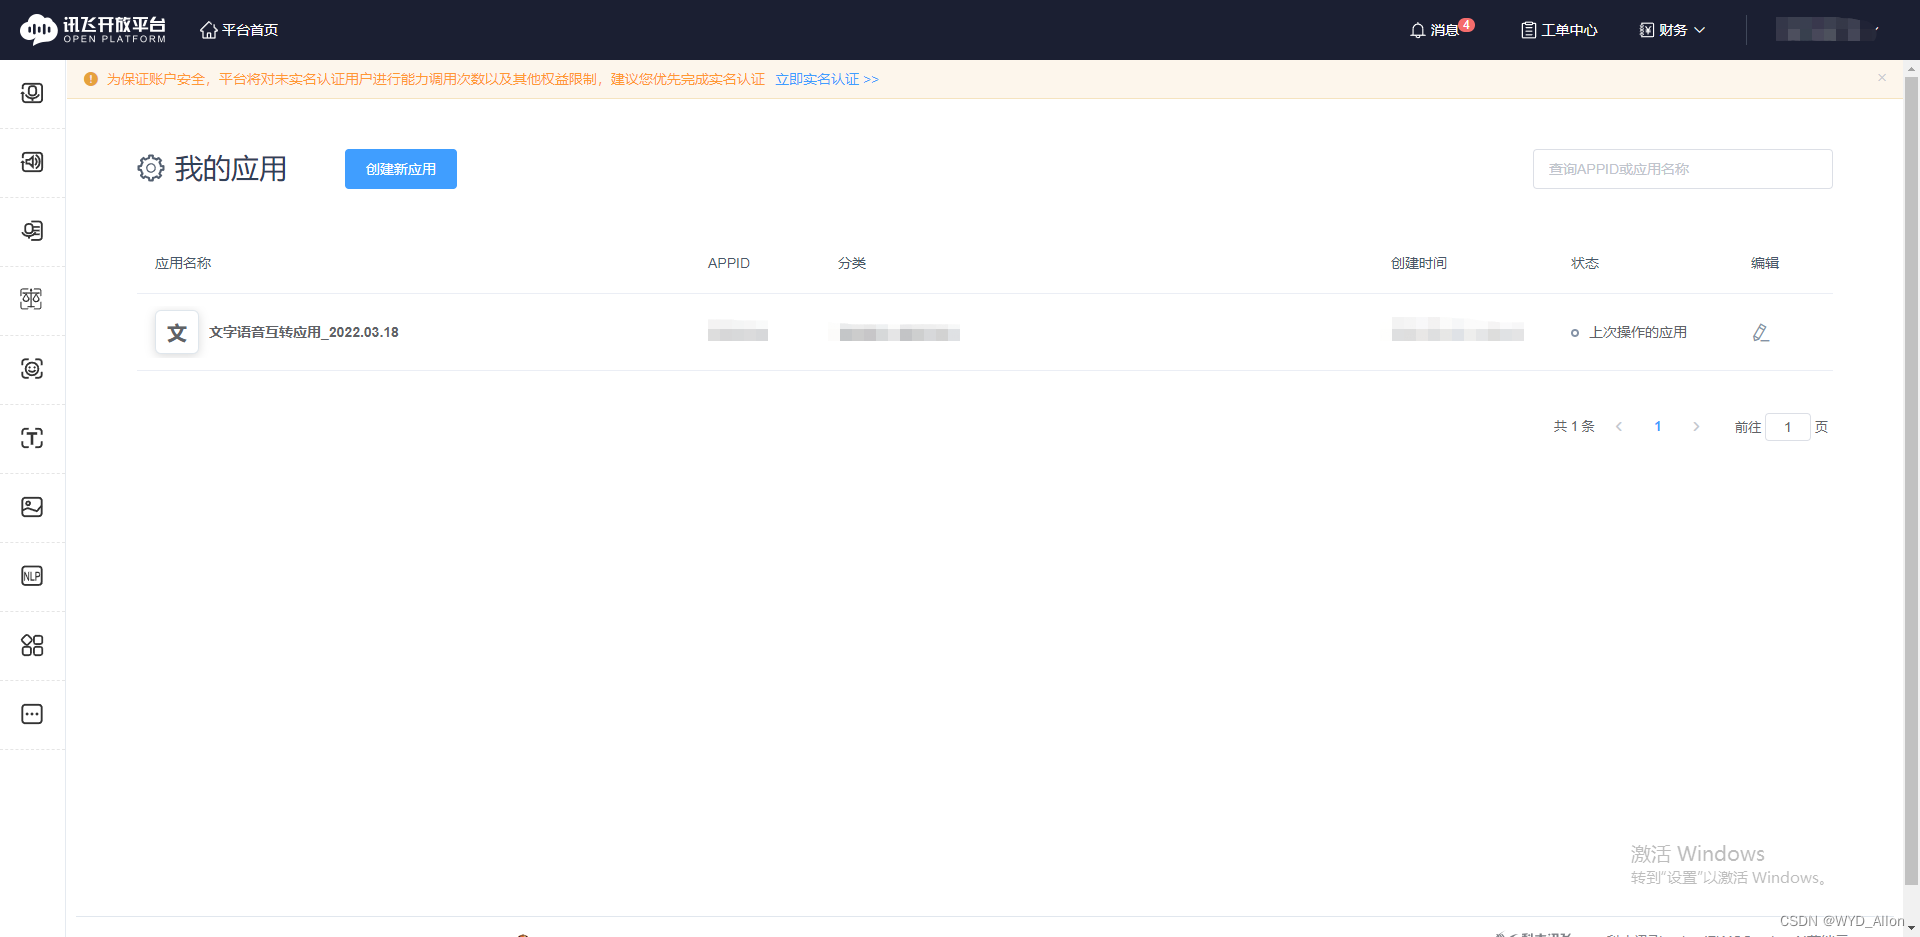Focus the 查询APPID或应用名称 search field

1682,169
